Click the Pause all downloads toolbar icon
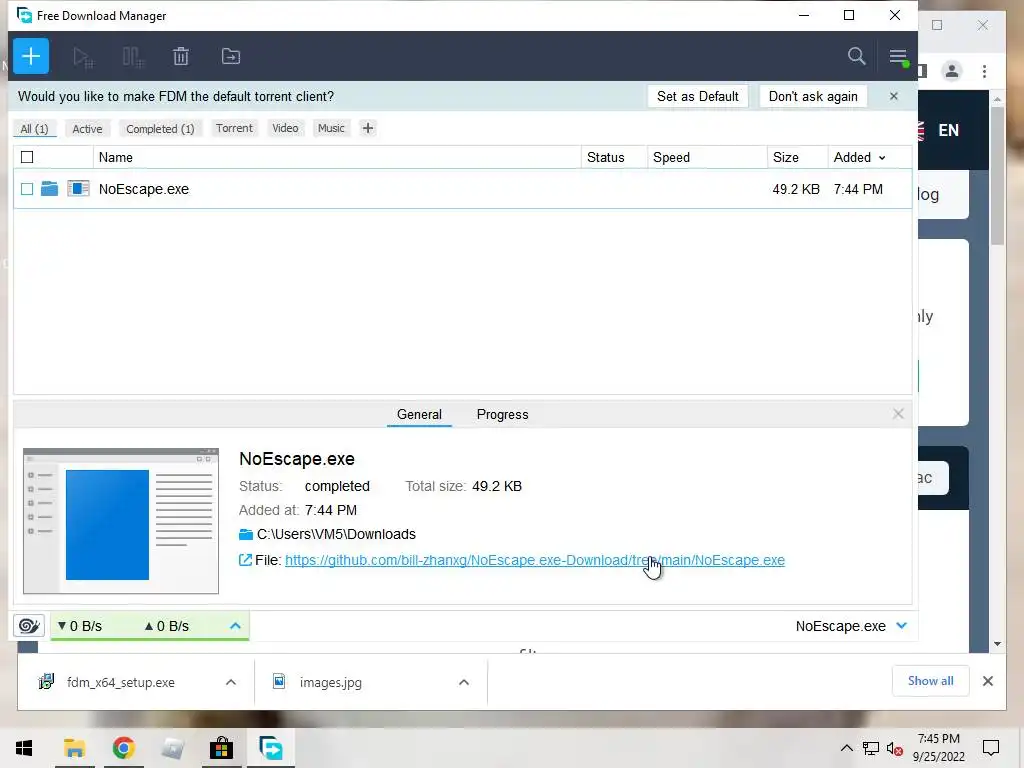1024x768 pixels. coord(133,57)
